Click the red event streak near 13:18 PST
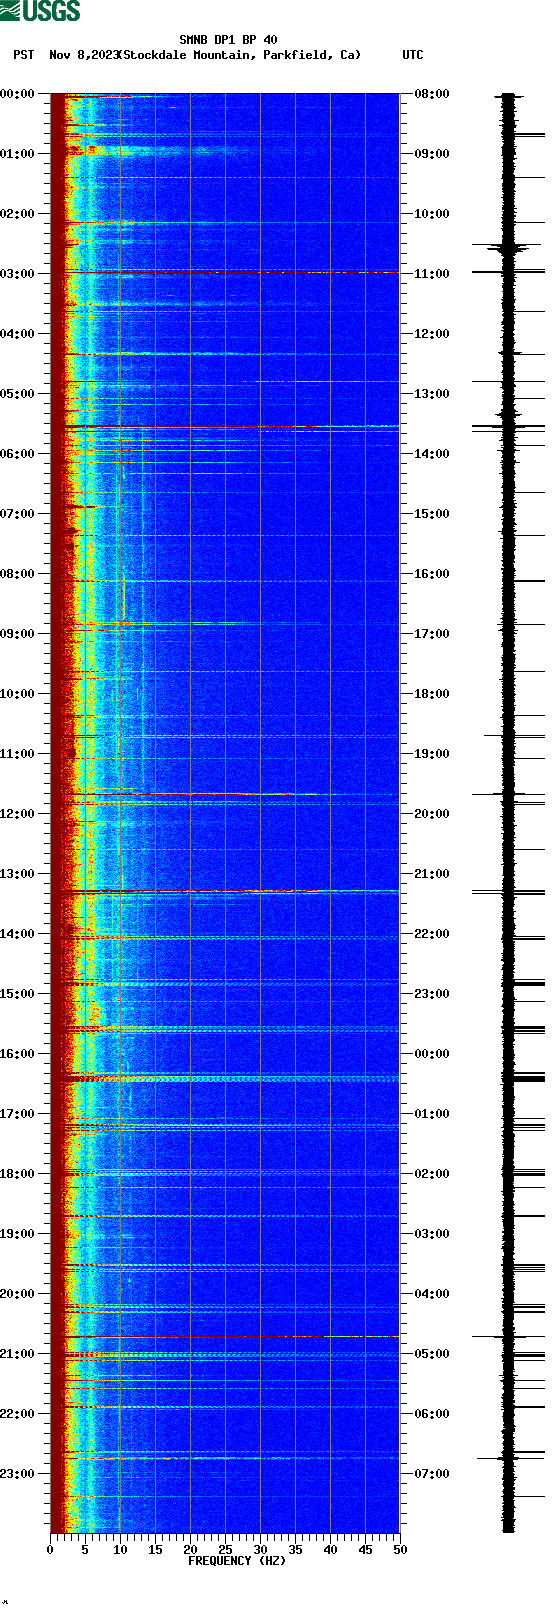 (x=225, y=891)
